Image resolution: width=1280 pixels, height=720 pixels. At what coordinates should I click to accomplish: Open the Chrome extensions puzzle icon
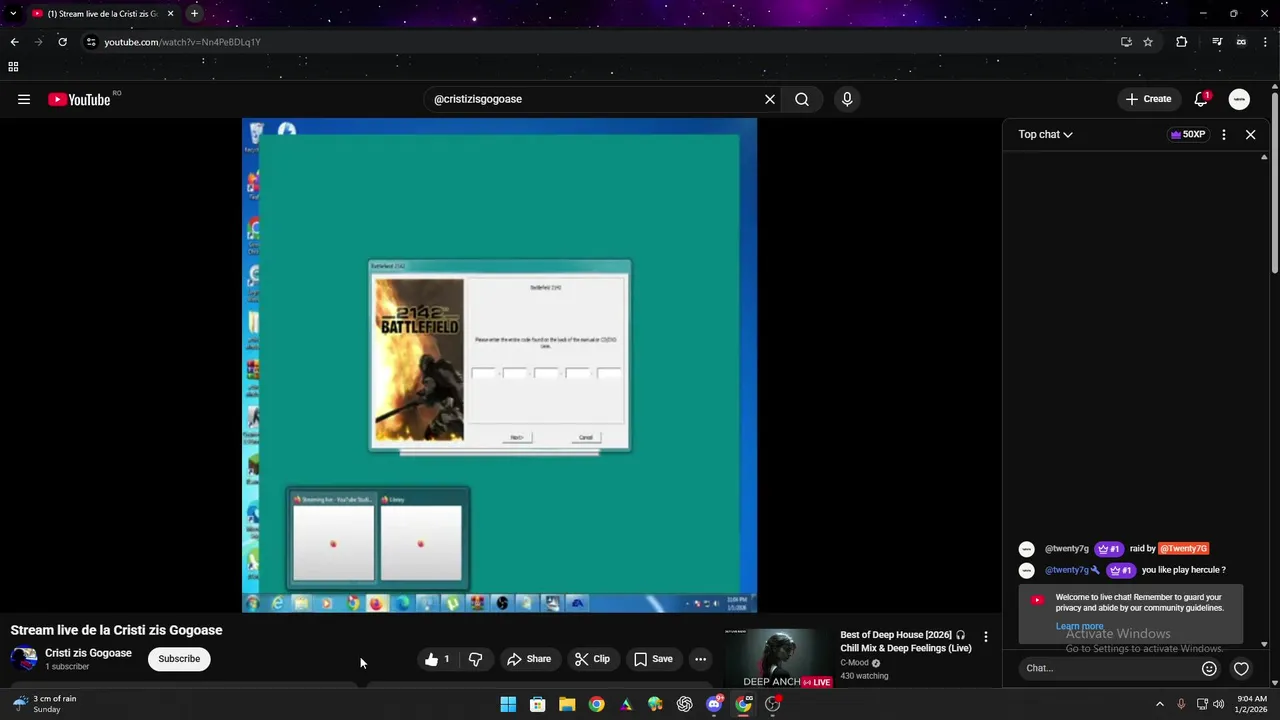[1181, 42]
